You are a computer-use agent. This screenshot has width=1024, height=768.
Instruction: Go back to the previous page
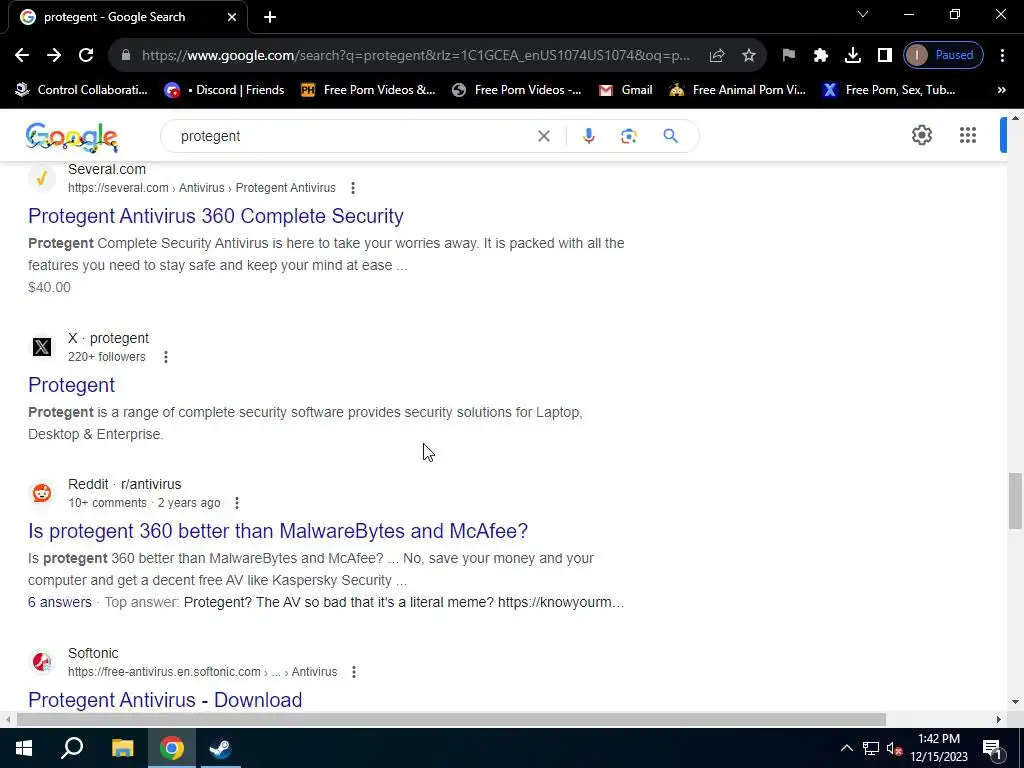22,55
